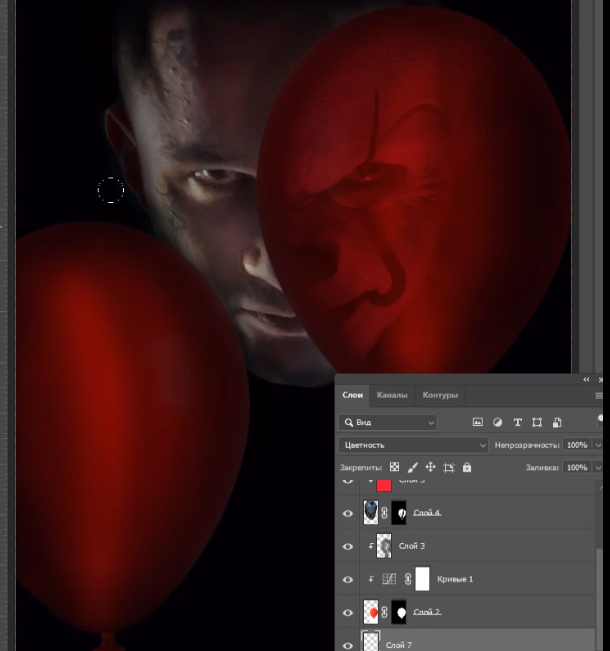Filter layers by type (T) icon
610x651 pixels.
[x=517, y=422]
